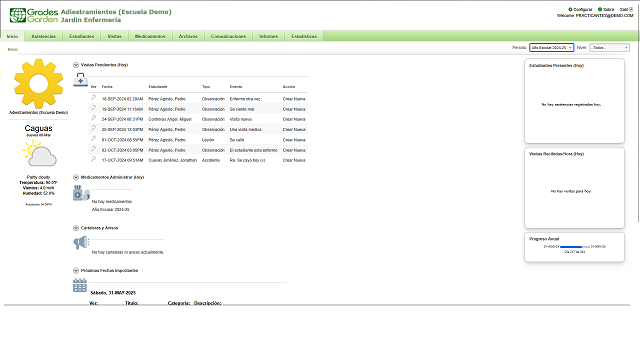640x360 pixels.
Task: Click the magnifier icon for 'Una visita medica'
Action: pyautogui.click(x=93, y=128)
